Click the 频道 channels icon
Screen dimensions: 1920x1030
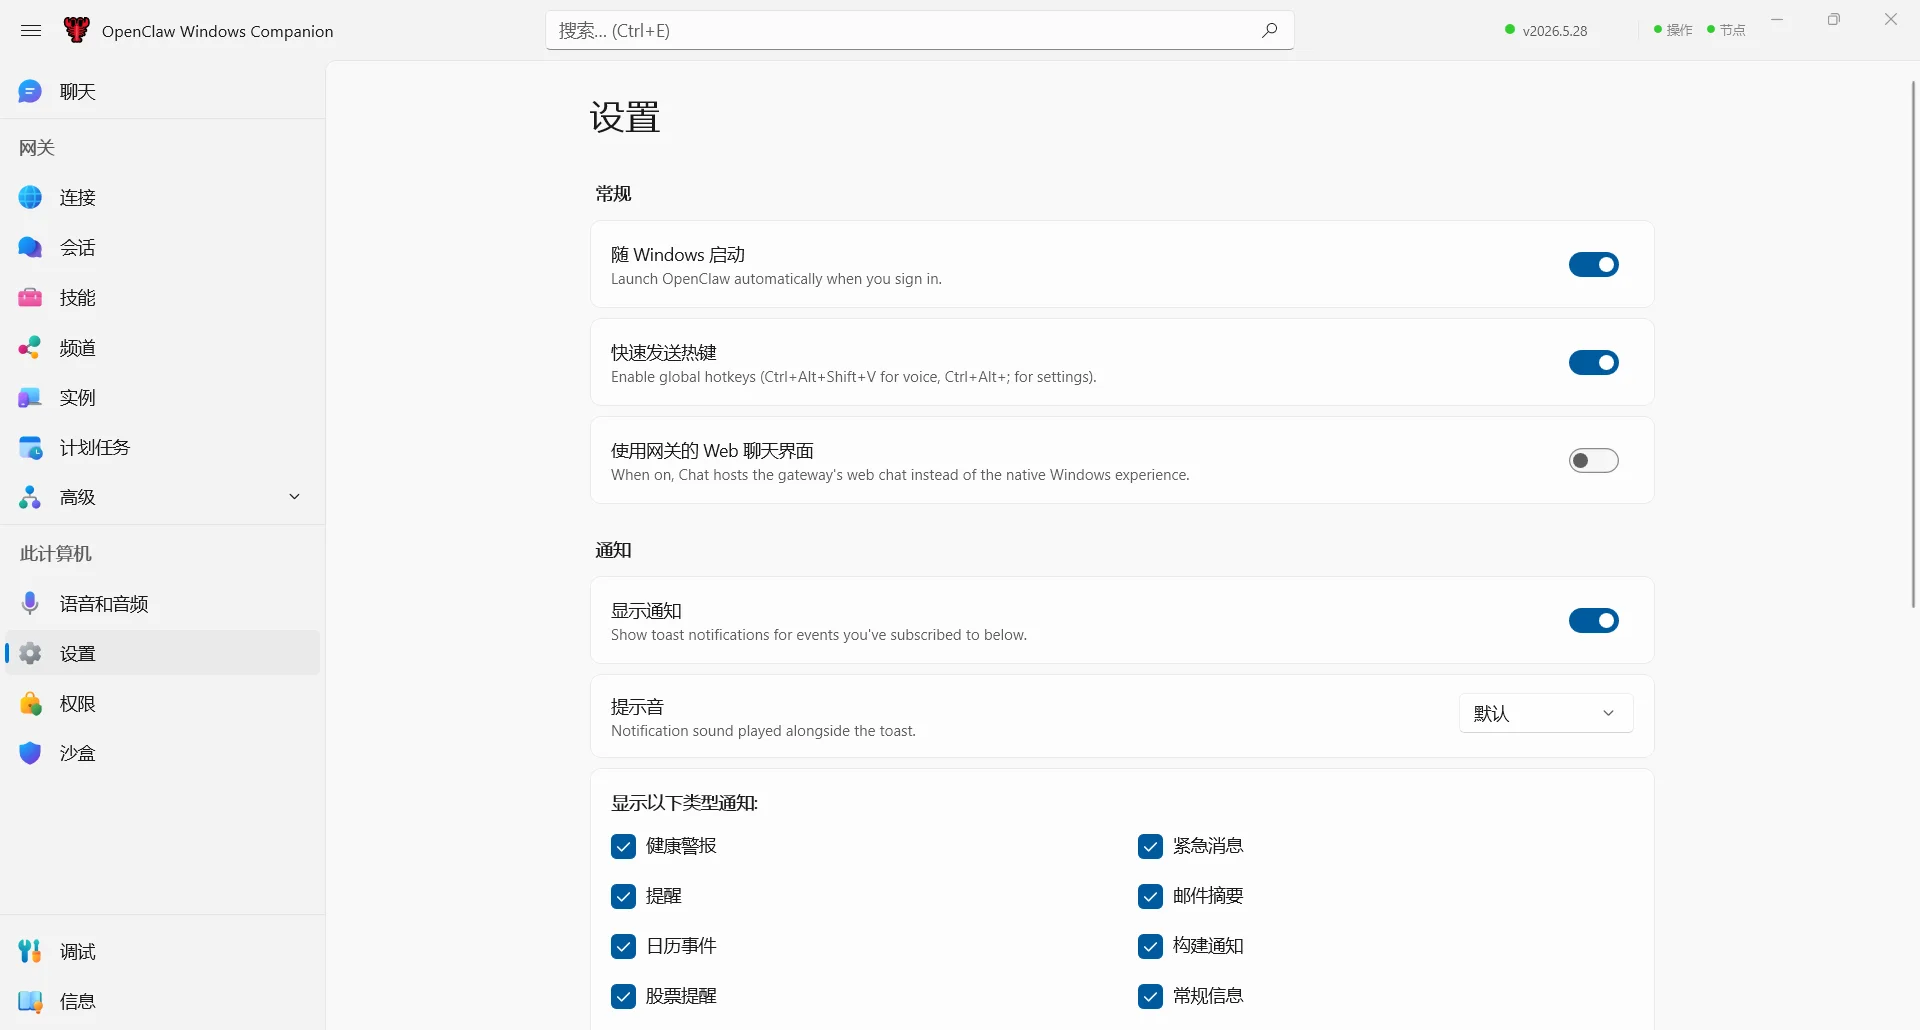30,348
